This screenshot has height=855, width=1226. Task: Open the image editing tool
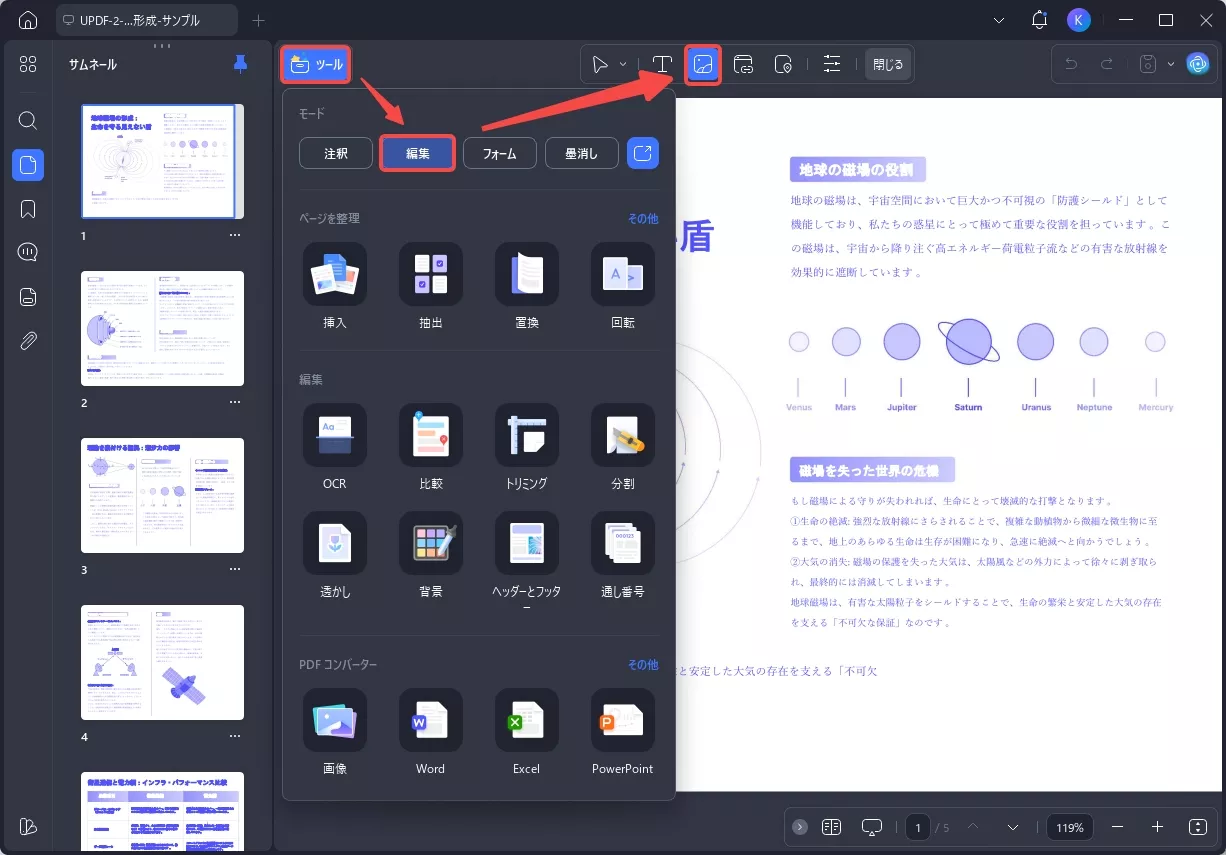click(x=704, y=63)
